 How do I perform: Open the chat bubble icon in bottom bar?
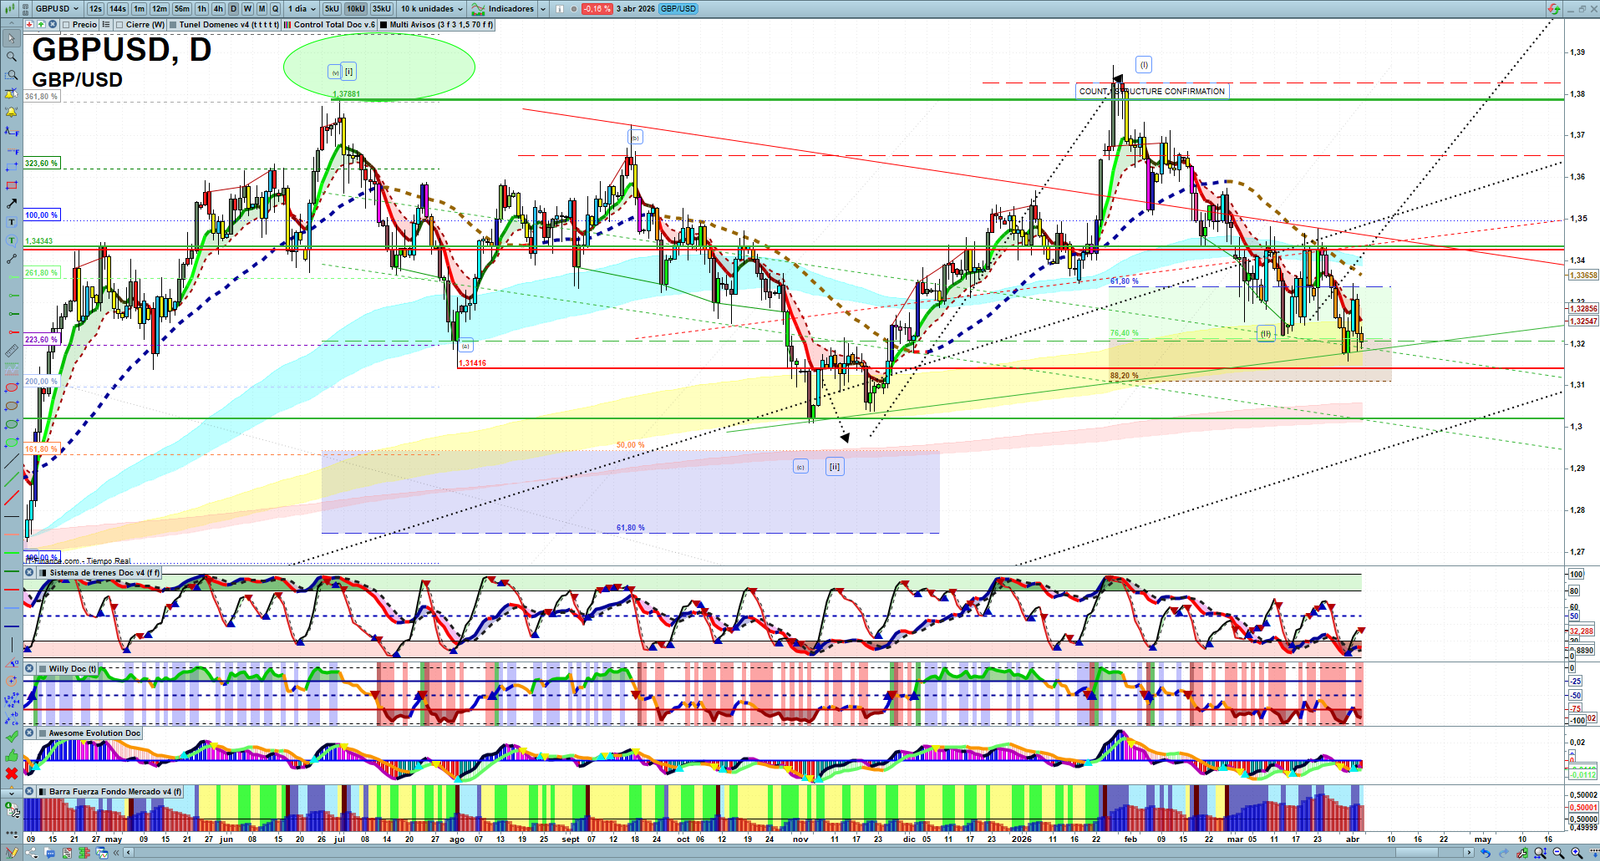pos(48,853)
